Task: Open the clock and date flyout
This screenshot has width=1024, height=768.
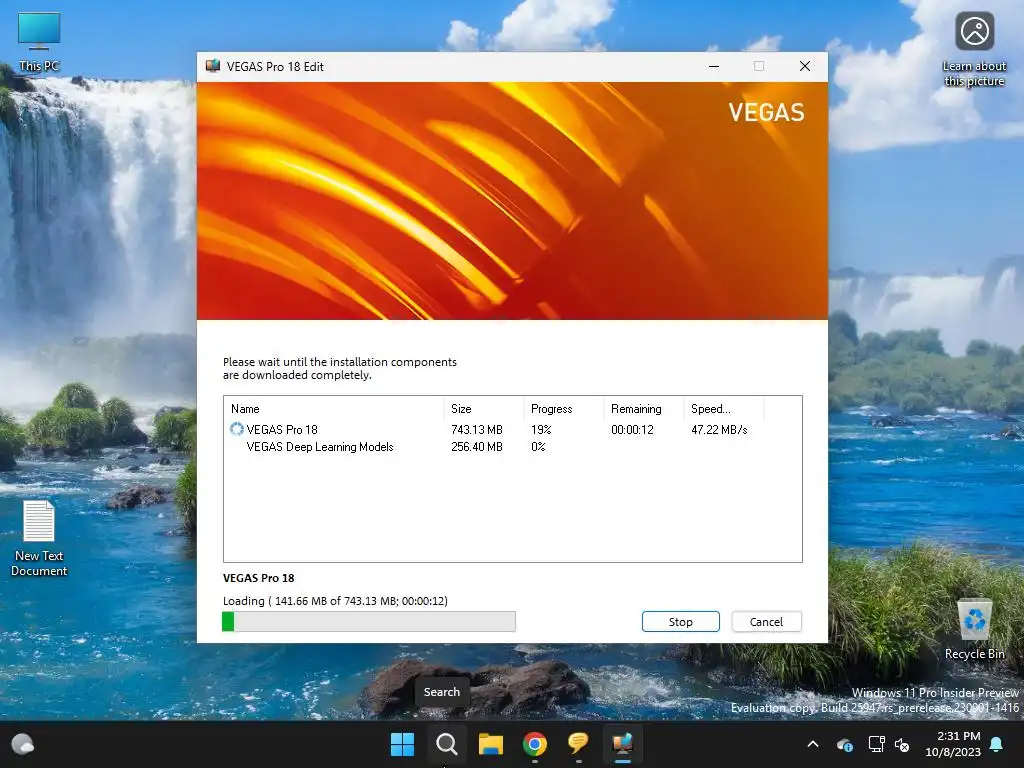Action: tap(953, 744)
